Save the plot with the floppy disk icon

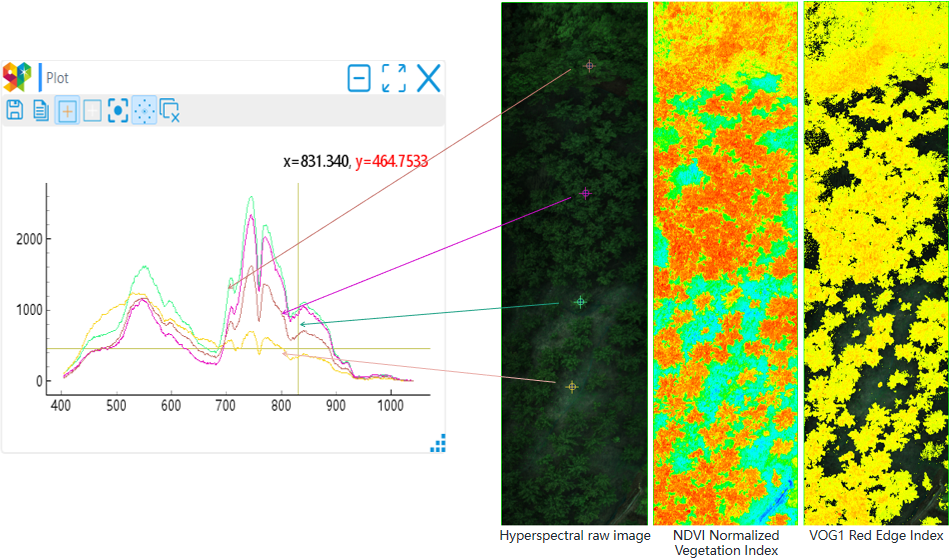[x=15, y=110]
